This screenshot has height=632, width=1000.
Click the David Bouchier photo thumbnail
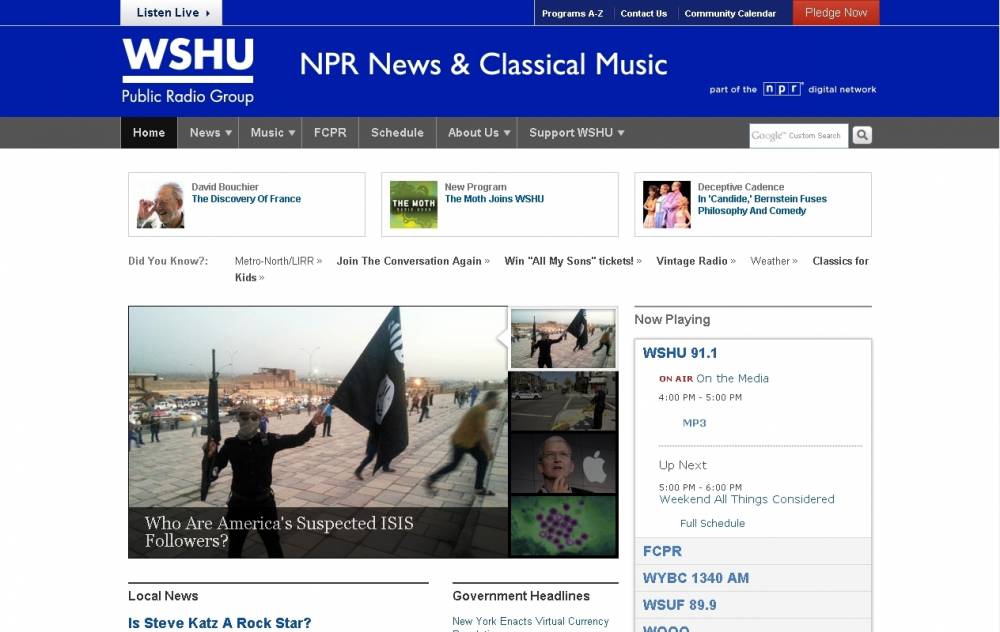point(161,205)
